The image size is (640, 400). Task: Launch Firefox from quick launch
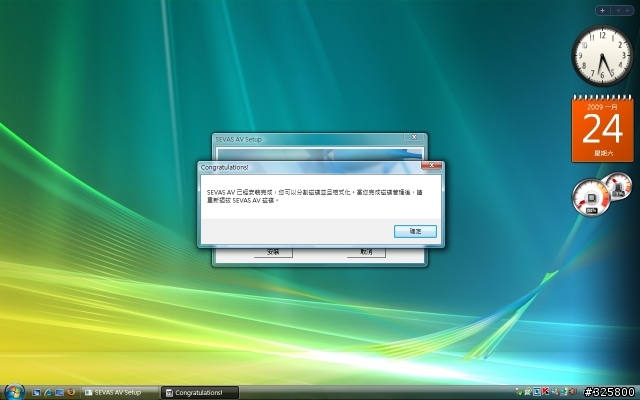tap(71, 392)
